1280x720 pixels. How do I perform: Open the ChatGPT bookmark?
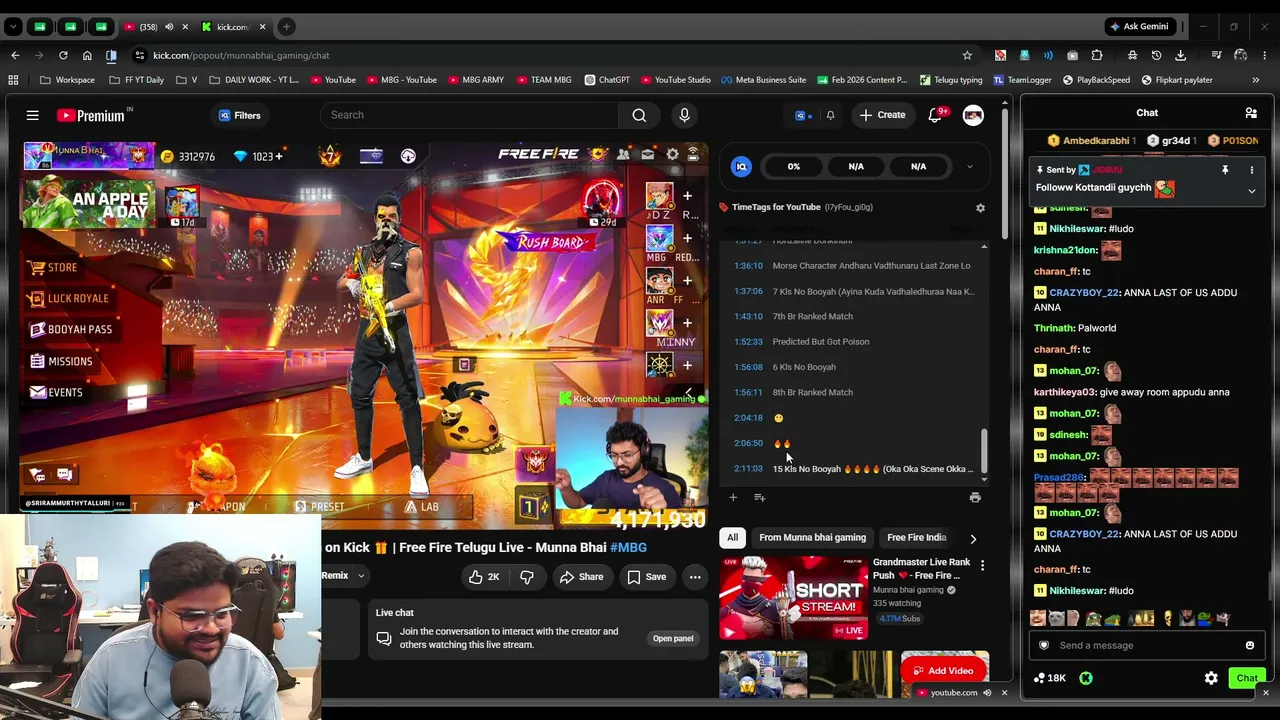coord(607,80)
